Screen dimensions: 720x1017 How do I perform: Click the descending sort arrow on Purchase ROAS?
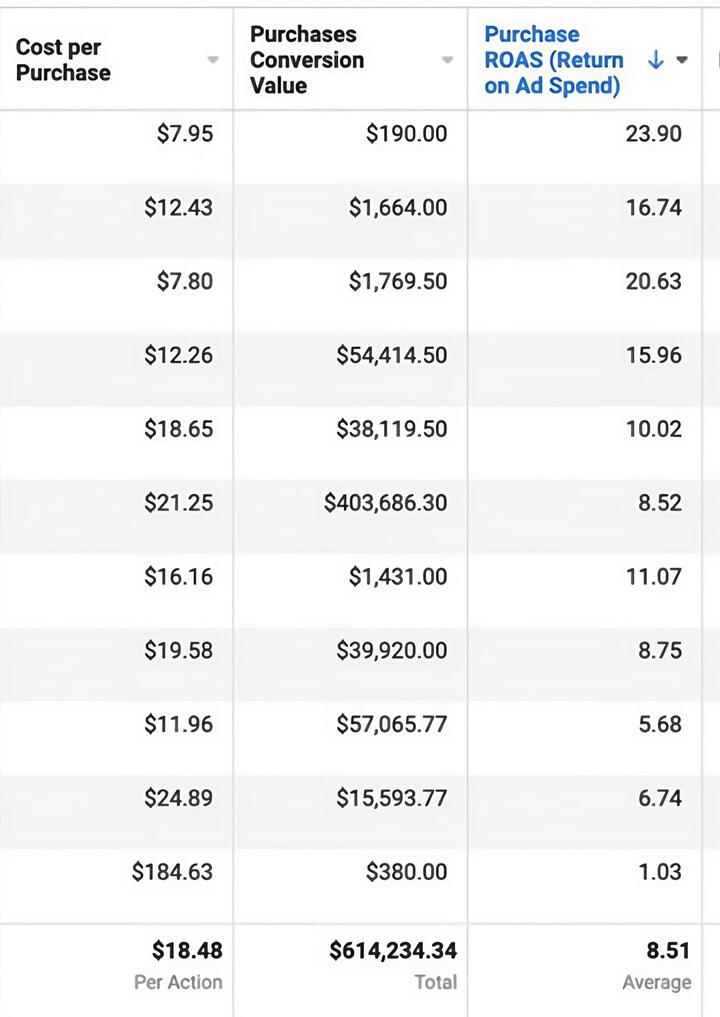point(656,60)
